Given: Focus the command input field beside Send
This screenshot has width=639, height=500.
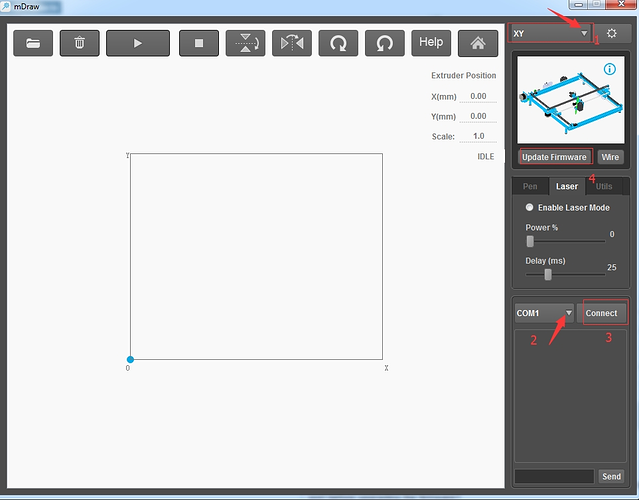Looking at the screenshot, I should click(x=554, y=476).
